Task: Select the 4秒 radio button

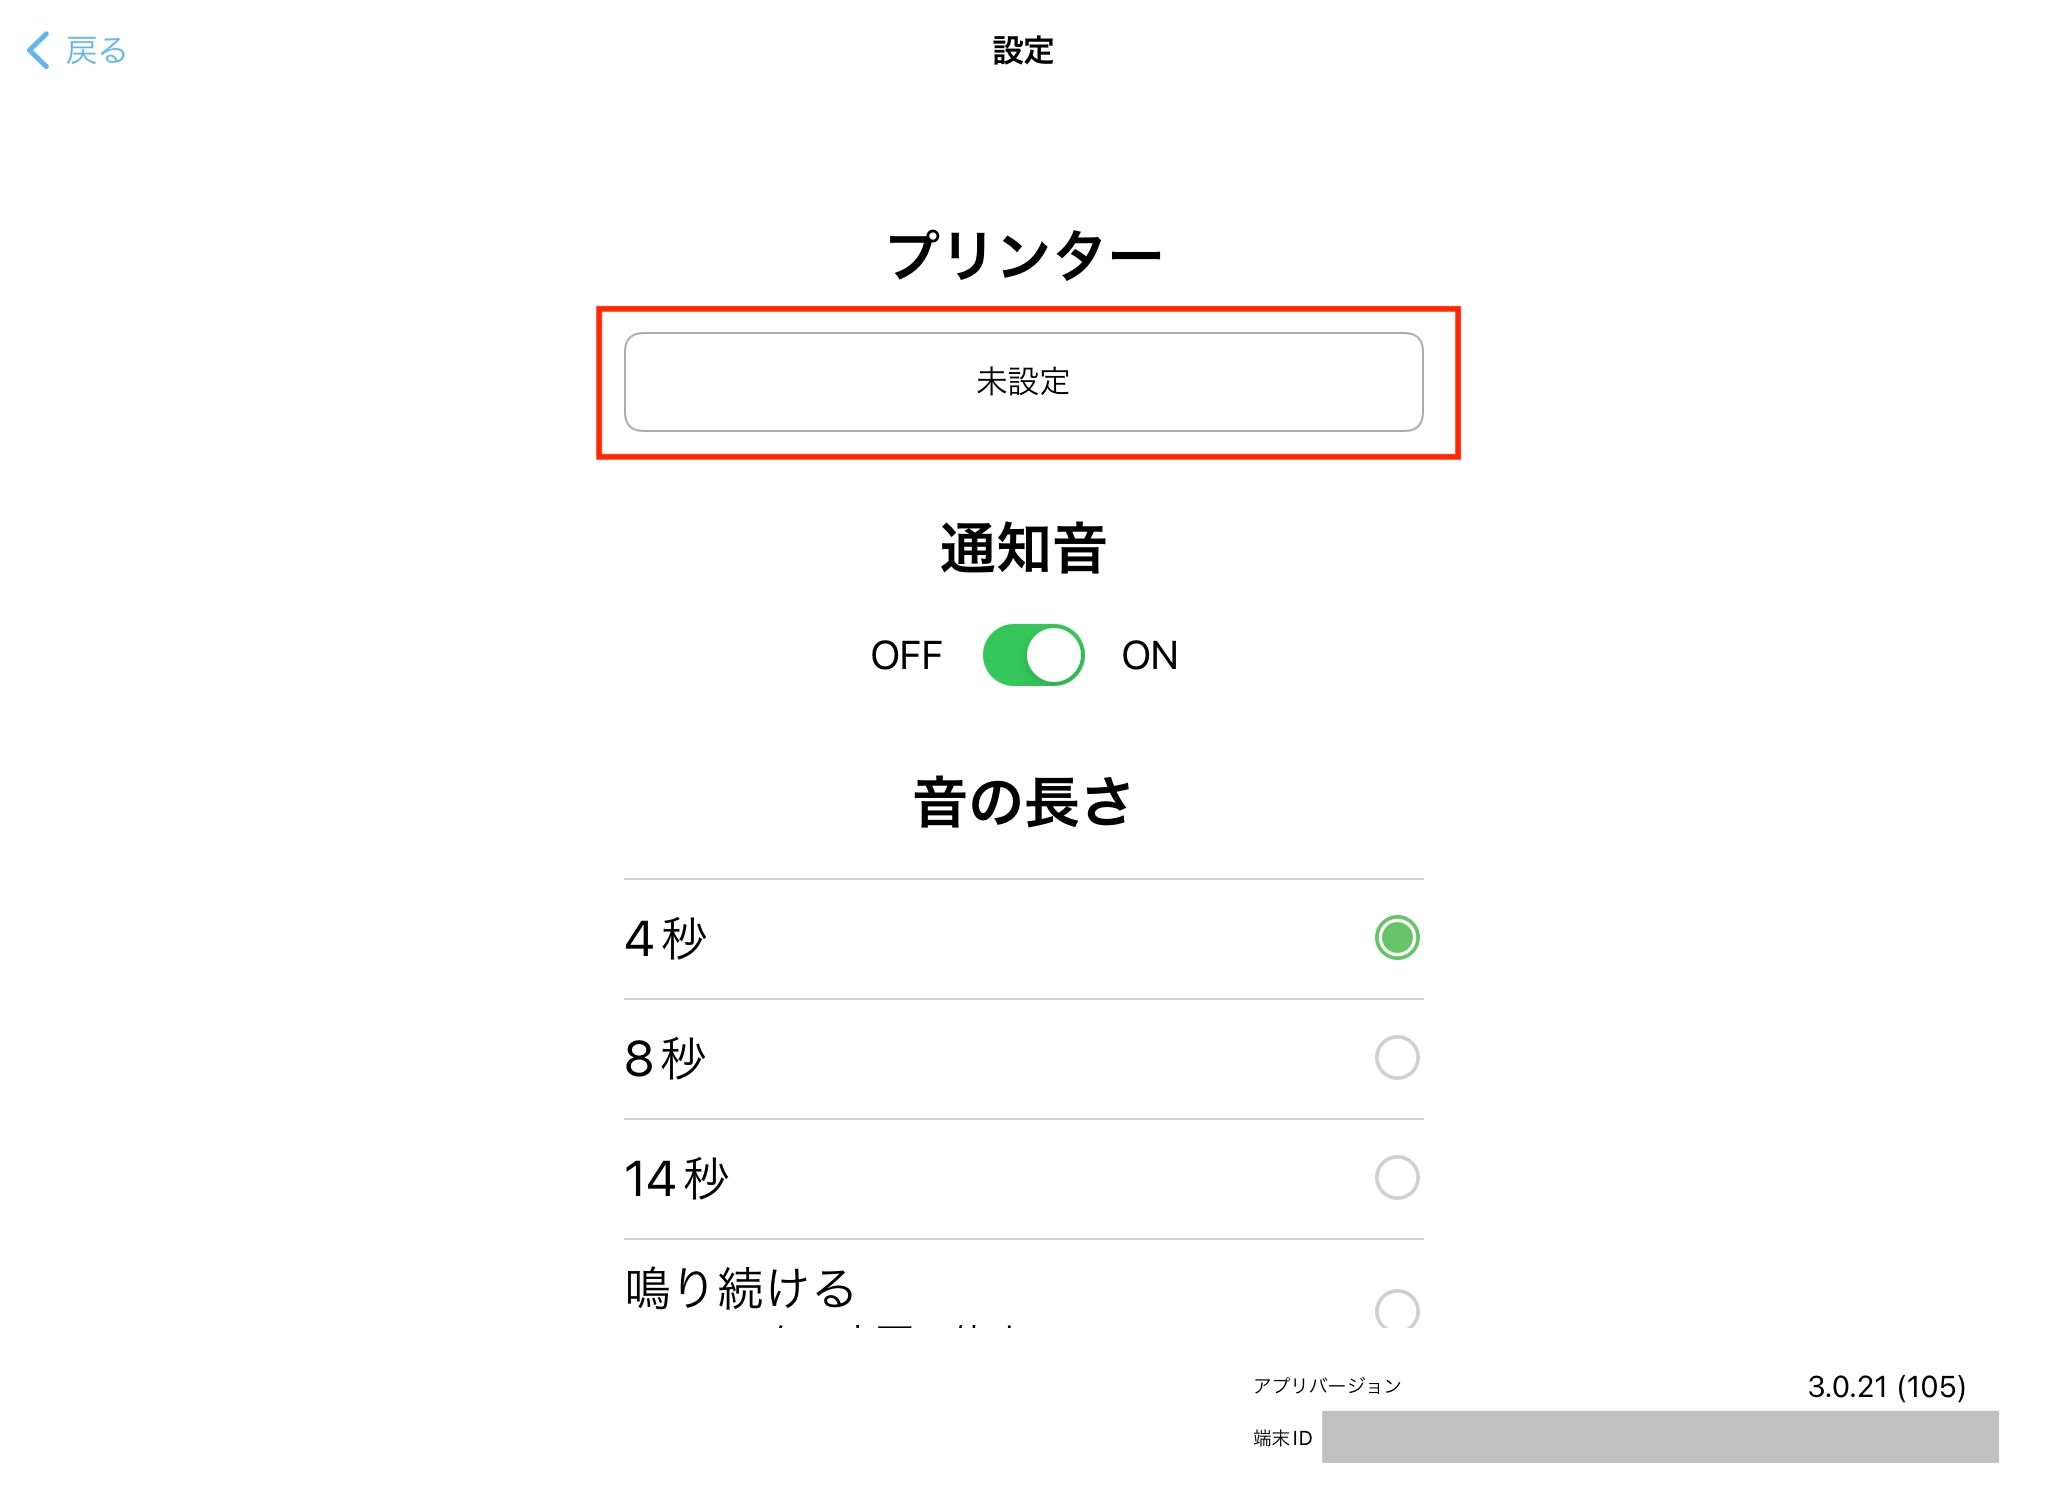Action: [1396, 938]
